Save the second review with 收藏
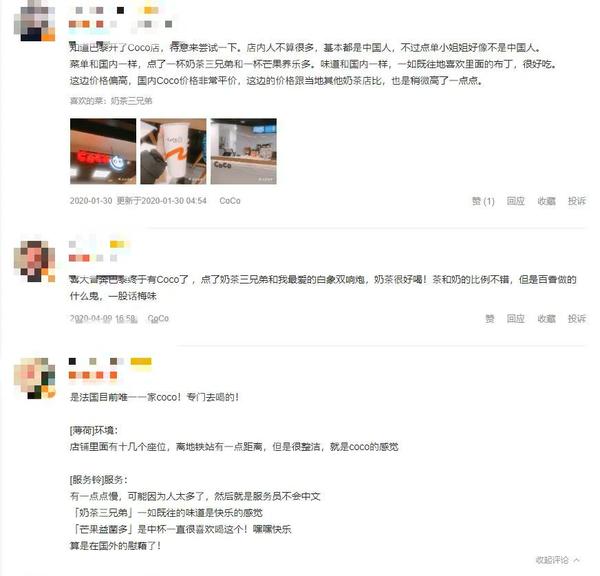 click(x=546, y=318)
